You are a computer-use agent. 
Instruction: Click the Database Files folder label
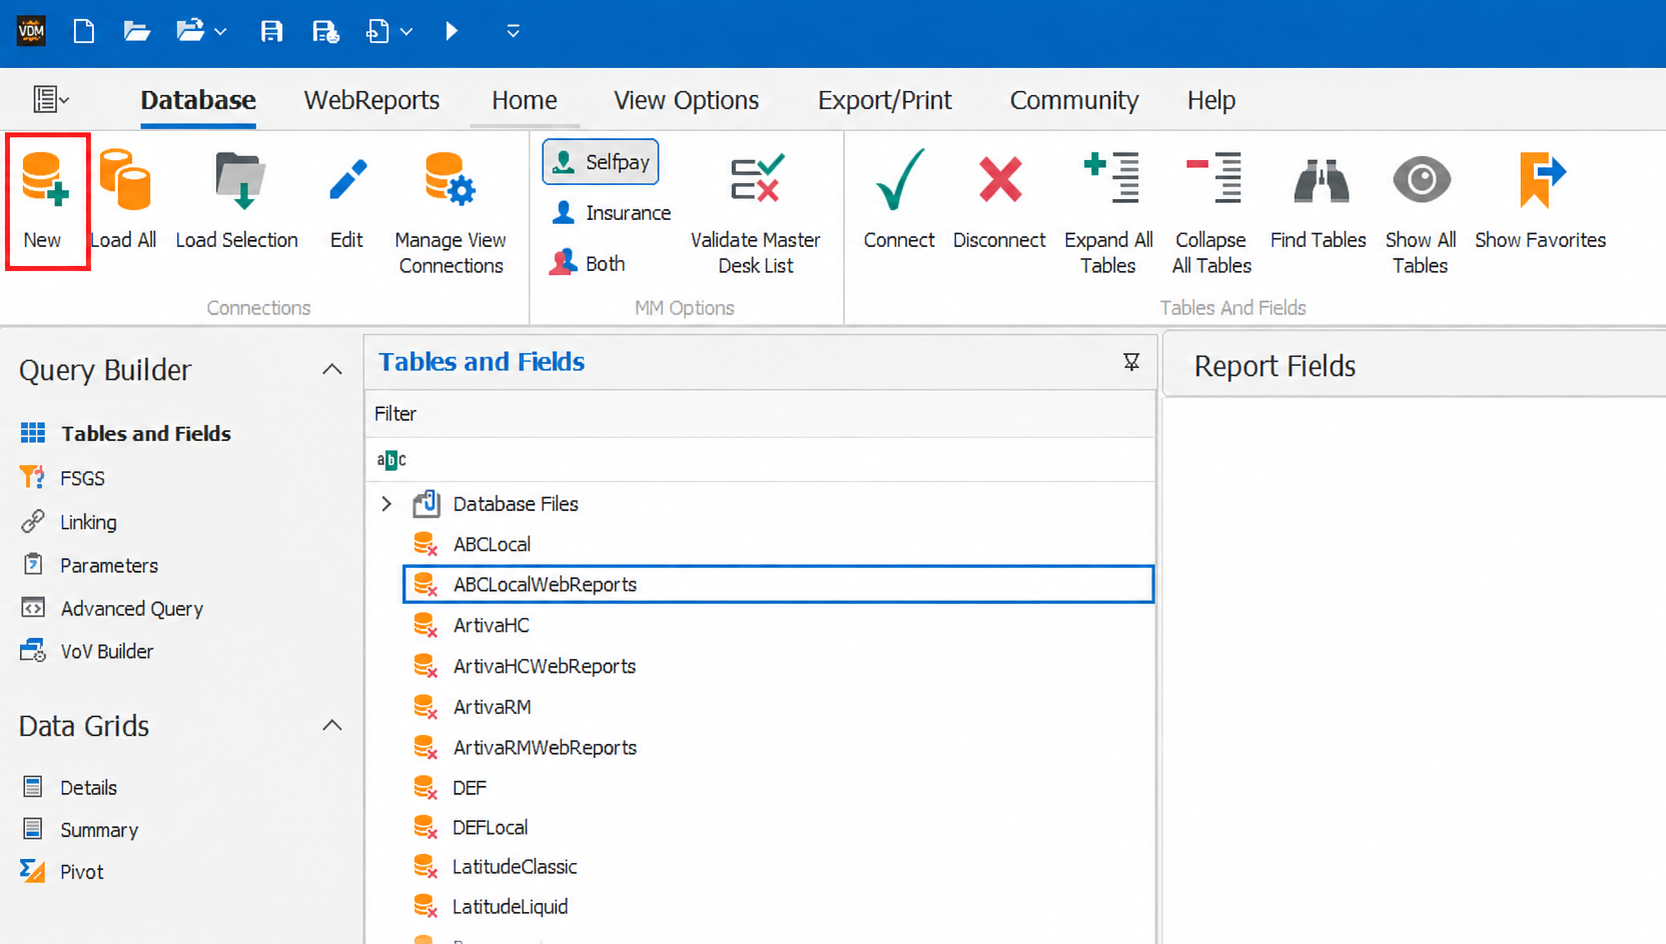[516, 504]
